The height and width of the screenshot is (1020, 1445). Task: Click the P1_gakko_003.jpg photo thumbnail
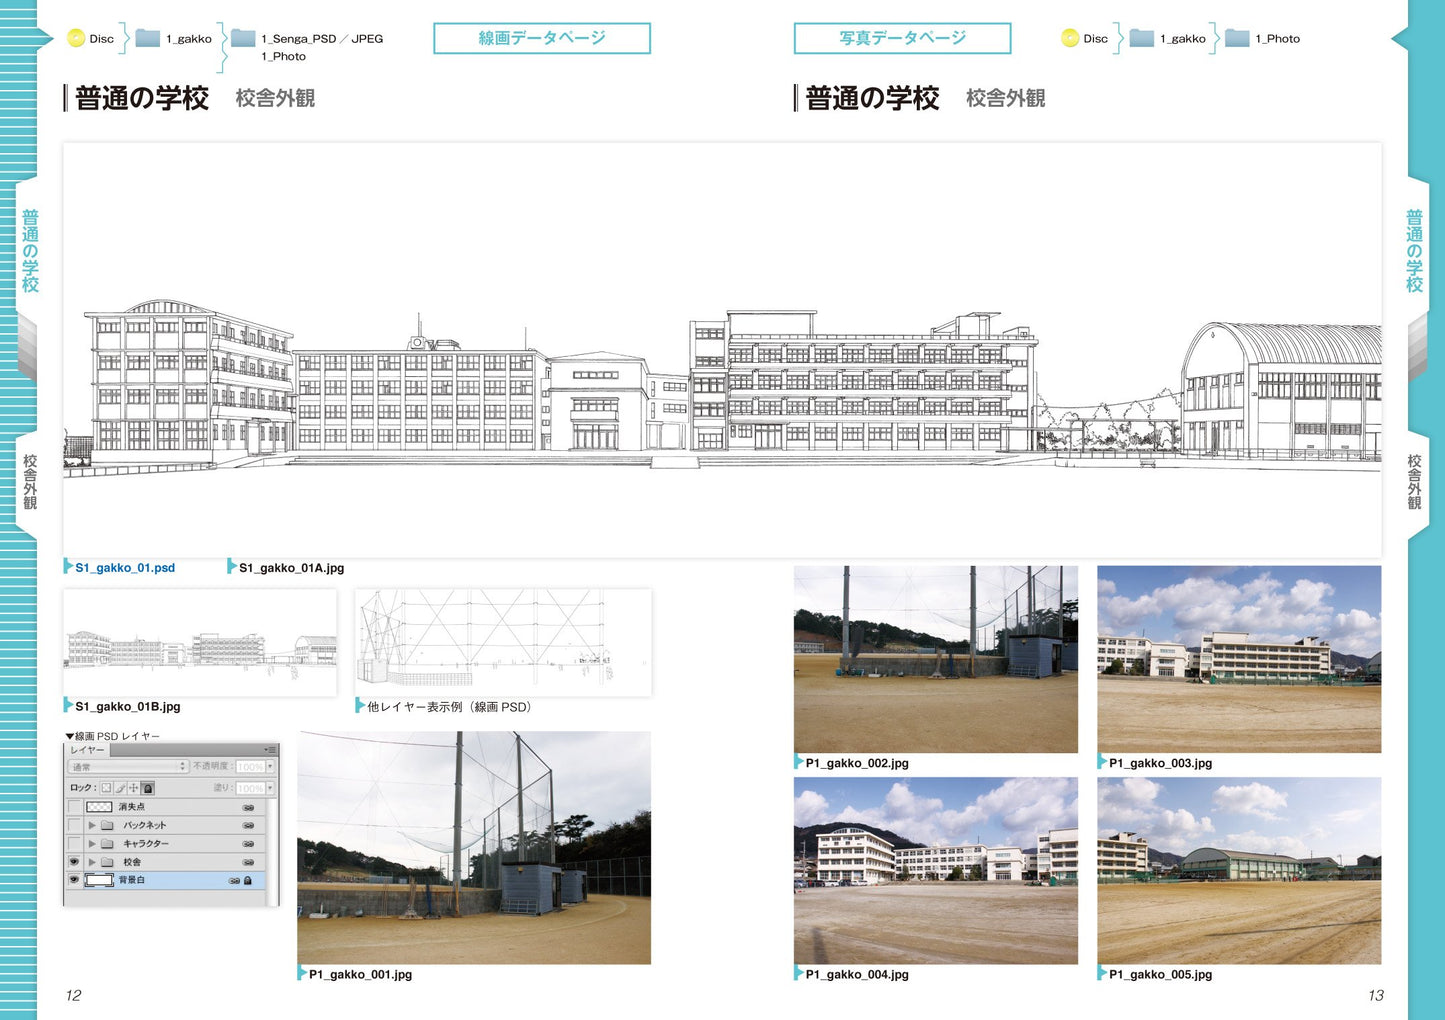[1238, 658]
